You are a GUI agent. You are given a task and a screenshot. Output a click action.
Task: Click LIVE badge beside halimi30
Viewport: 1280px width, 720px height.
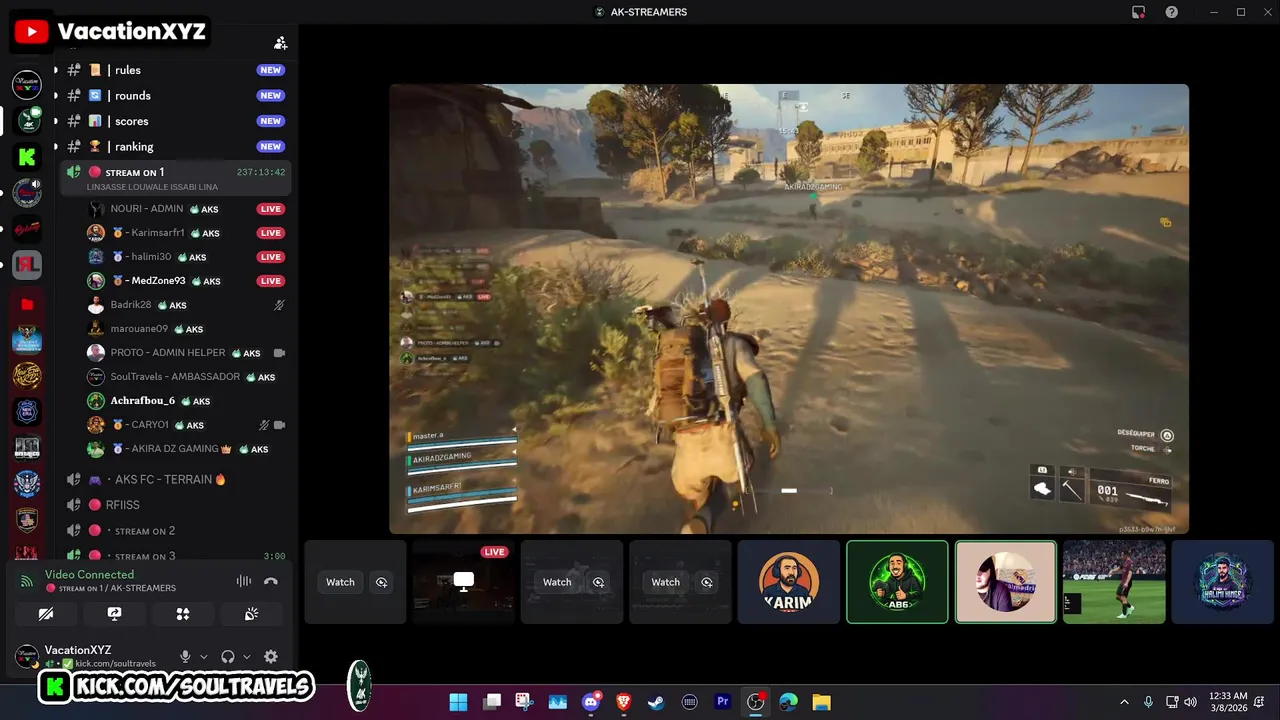(x=271, y=257)
